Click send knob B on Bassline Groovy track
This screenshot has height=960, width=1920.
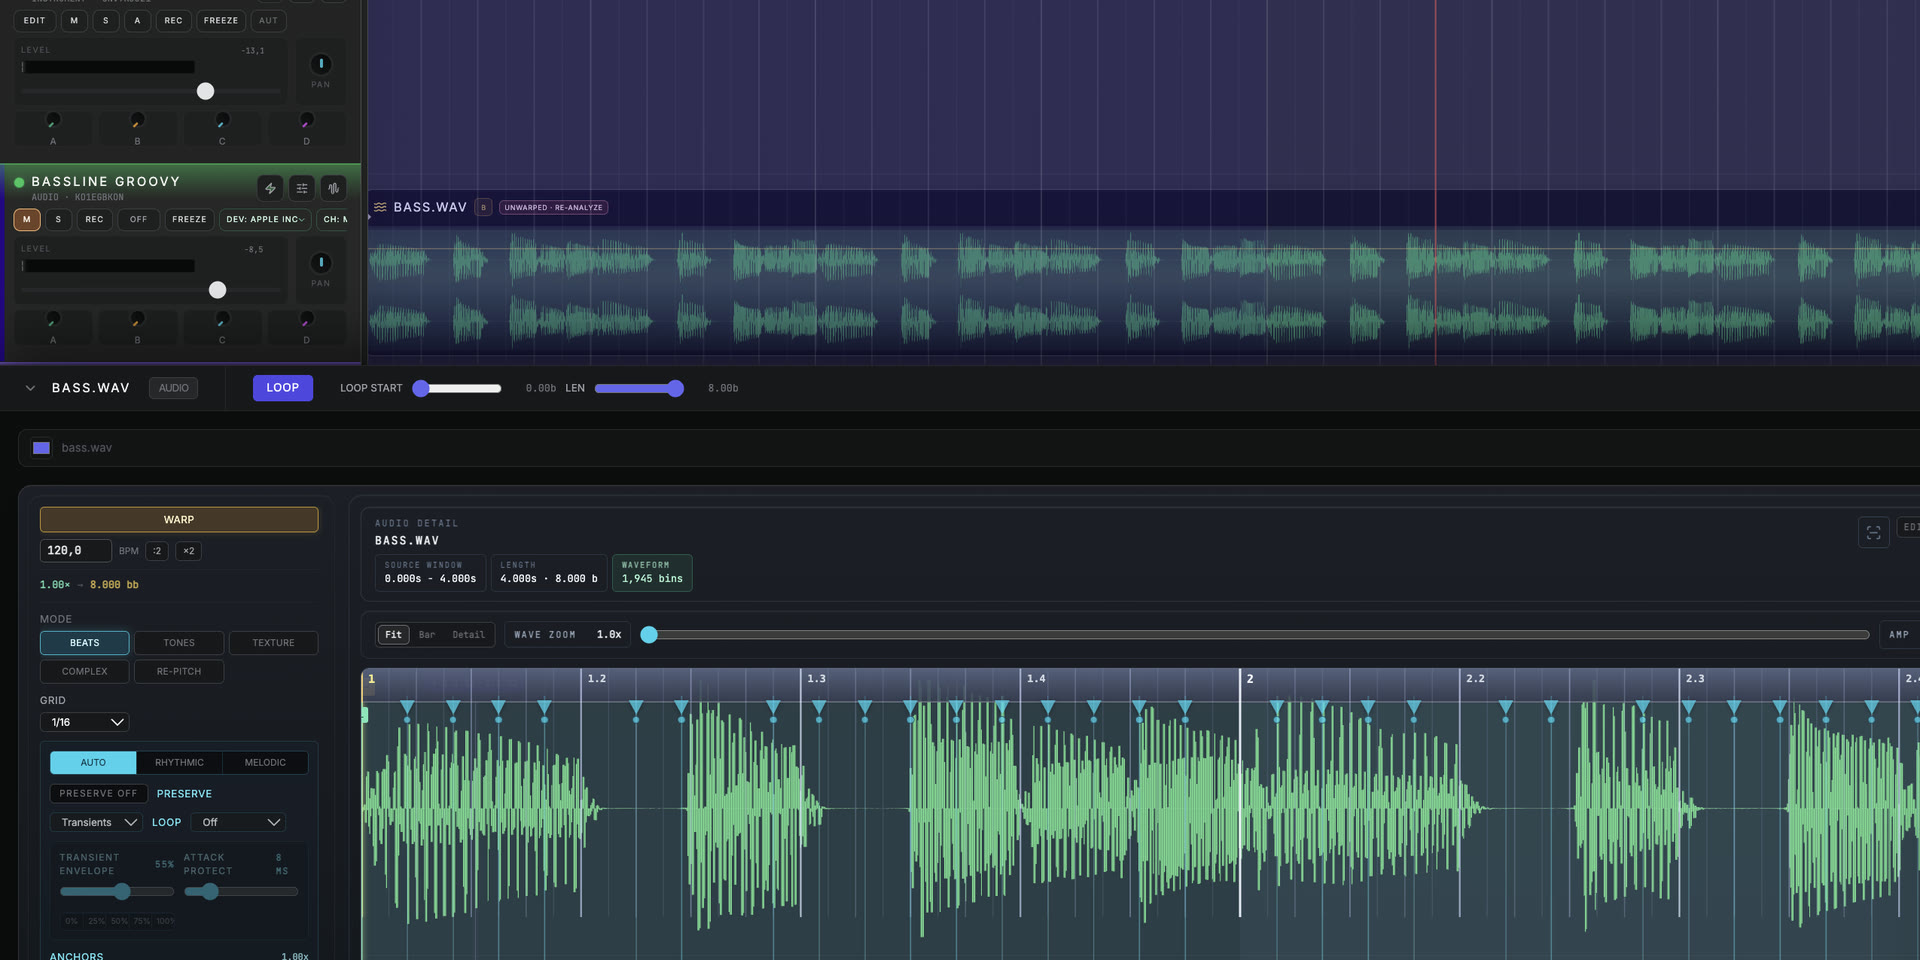pos(137,319)
